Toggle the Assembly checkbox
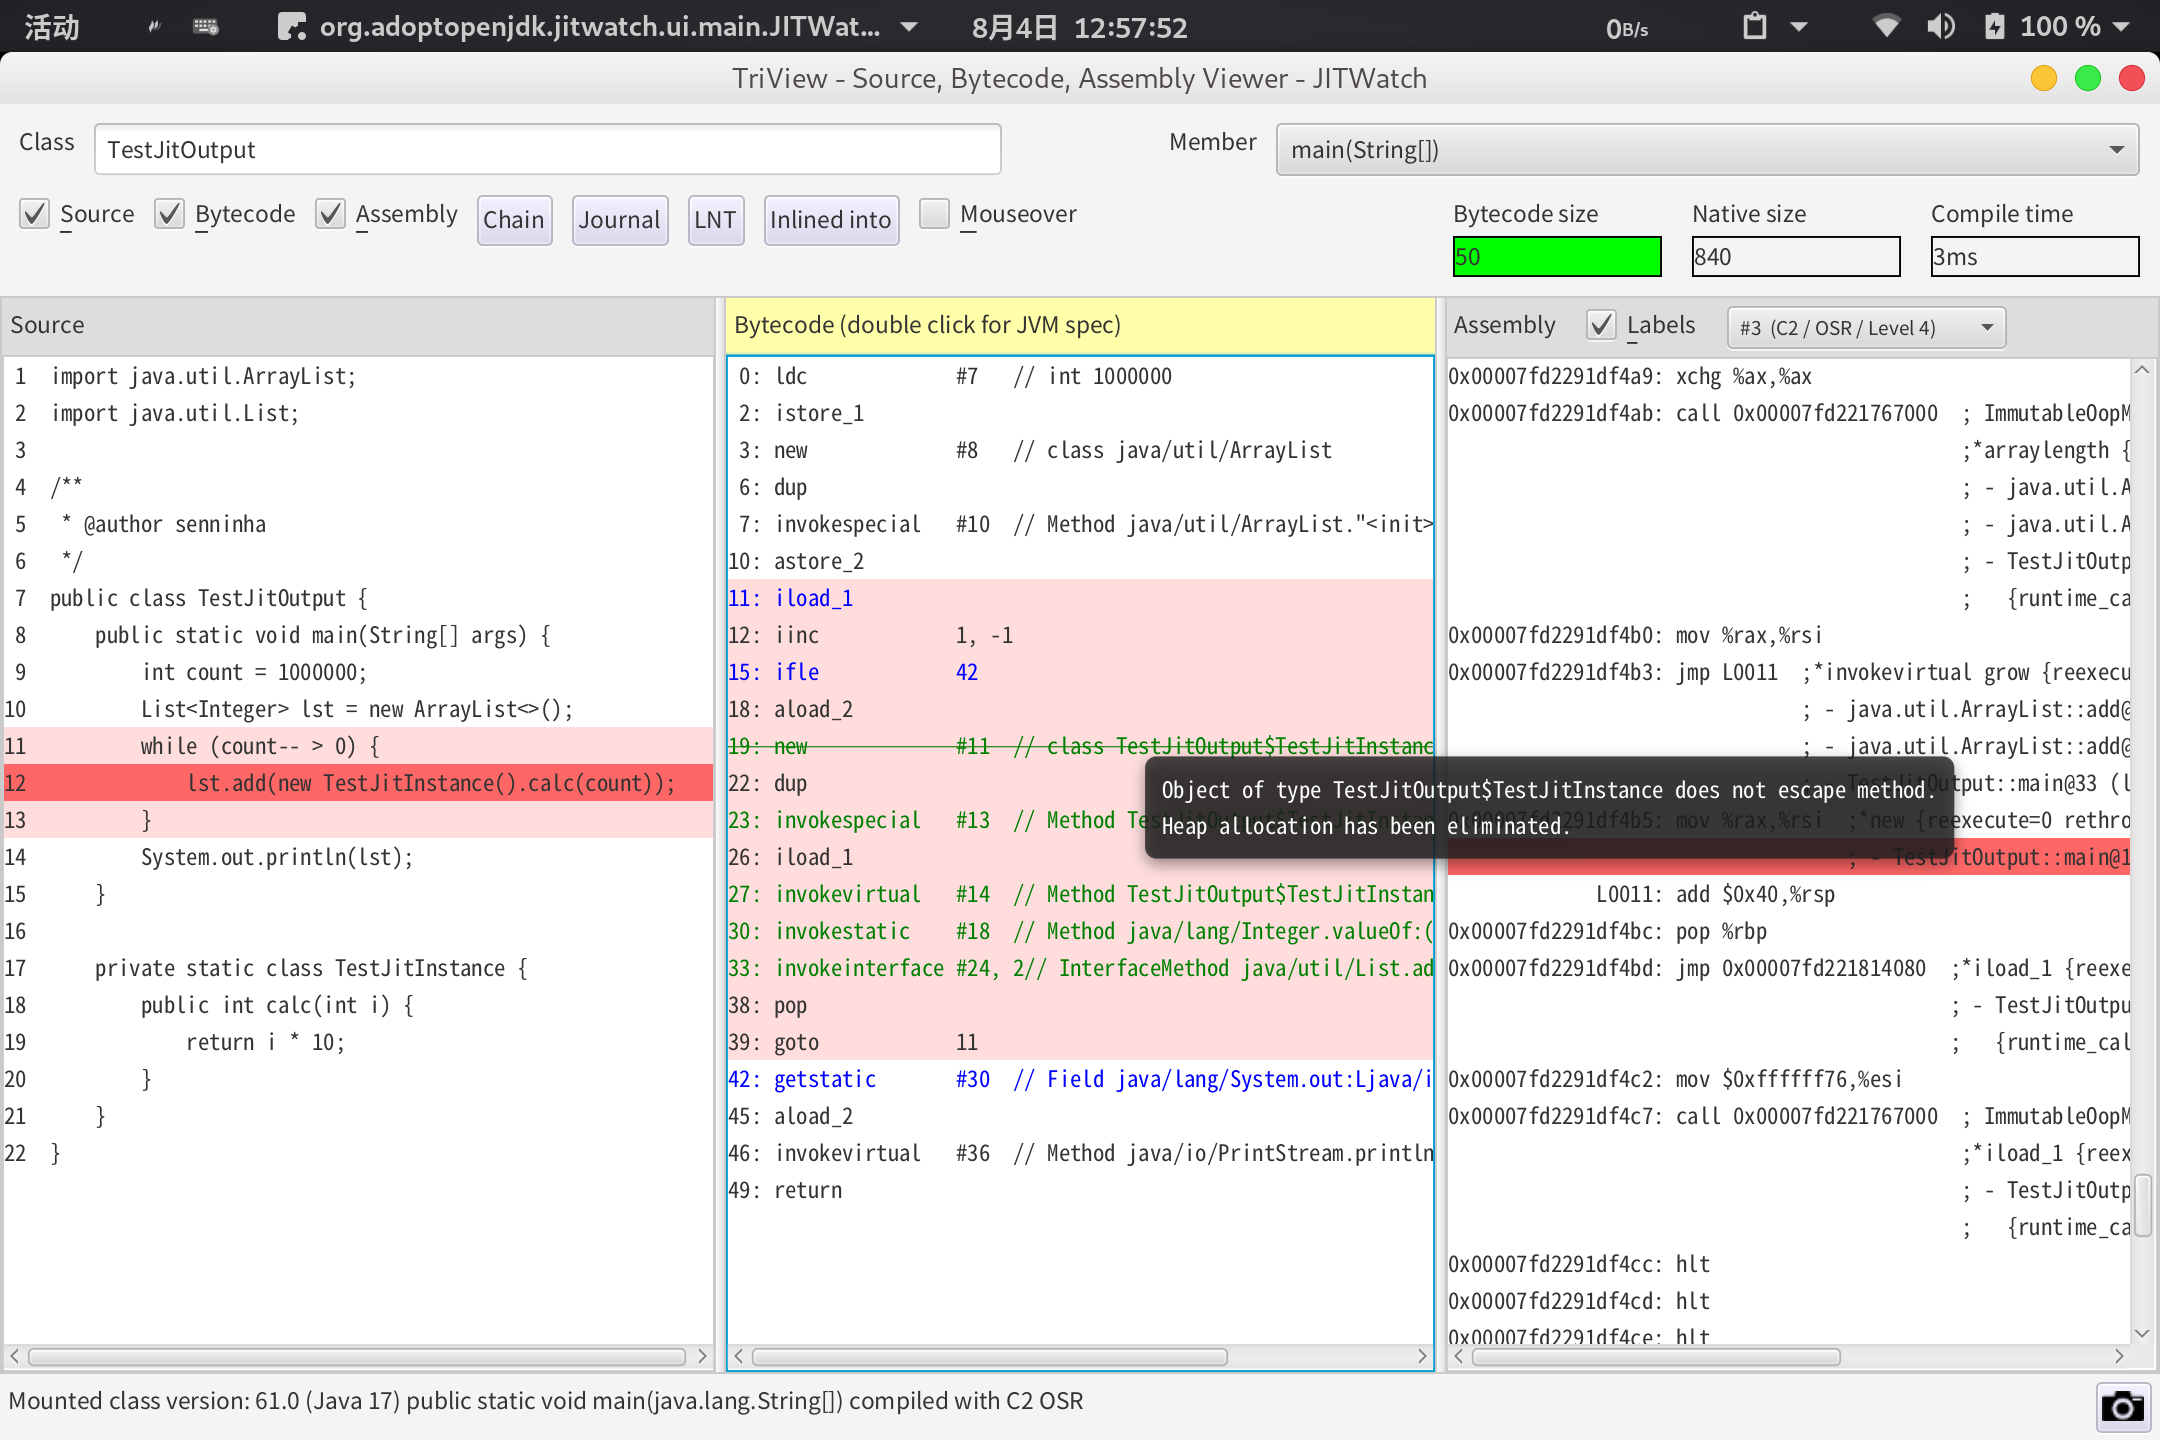The height and width of the screenshot is (1440, 2160). (x=330, y=213)
